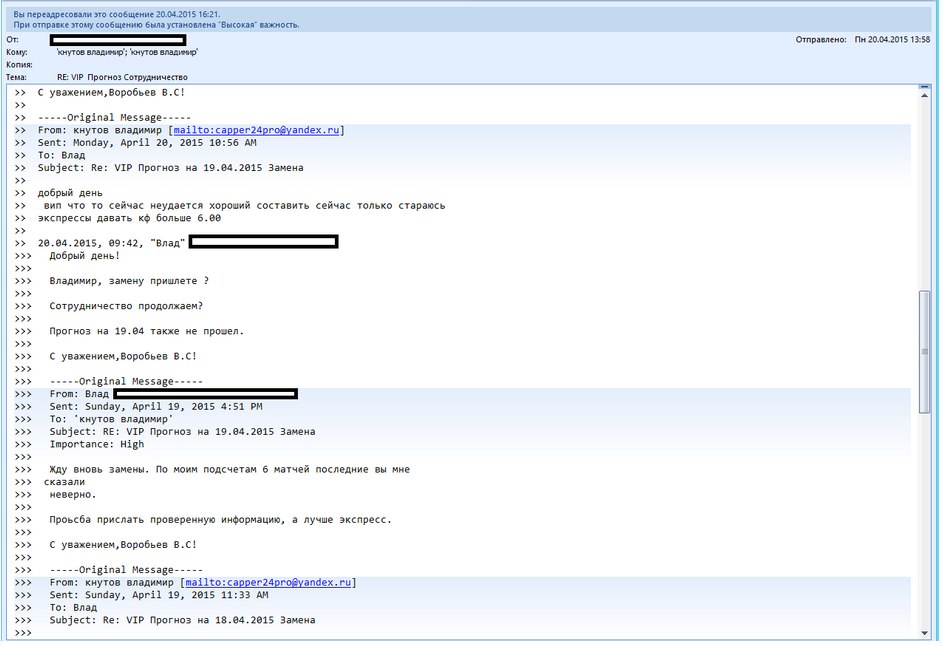Click the scrollbar track below the thumb
This screenshot has width=942, height=646.
[x=925, y=520]
